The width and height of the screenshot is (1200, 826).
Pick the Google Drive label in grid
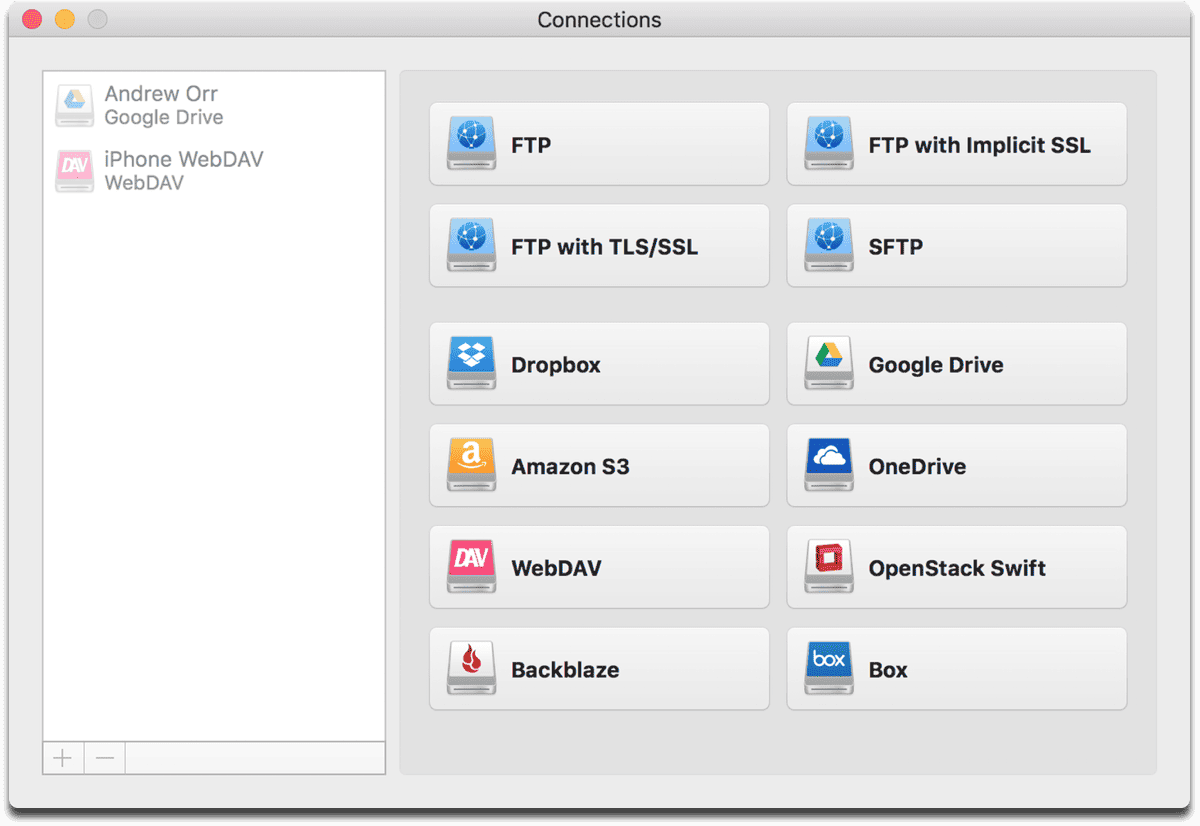tap(936, 365)
